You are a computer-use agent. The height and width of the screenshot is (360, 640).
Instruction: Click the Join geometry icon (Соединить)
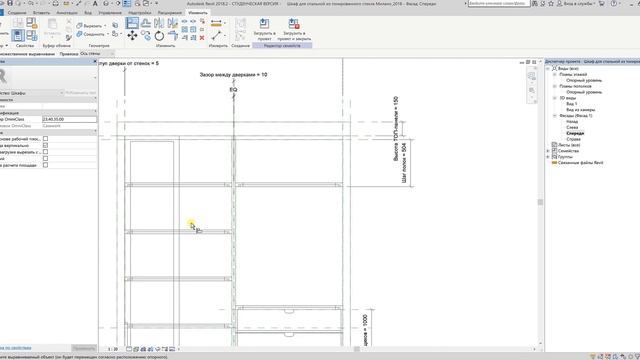tap(80, 34)
